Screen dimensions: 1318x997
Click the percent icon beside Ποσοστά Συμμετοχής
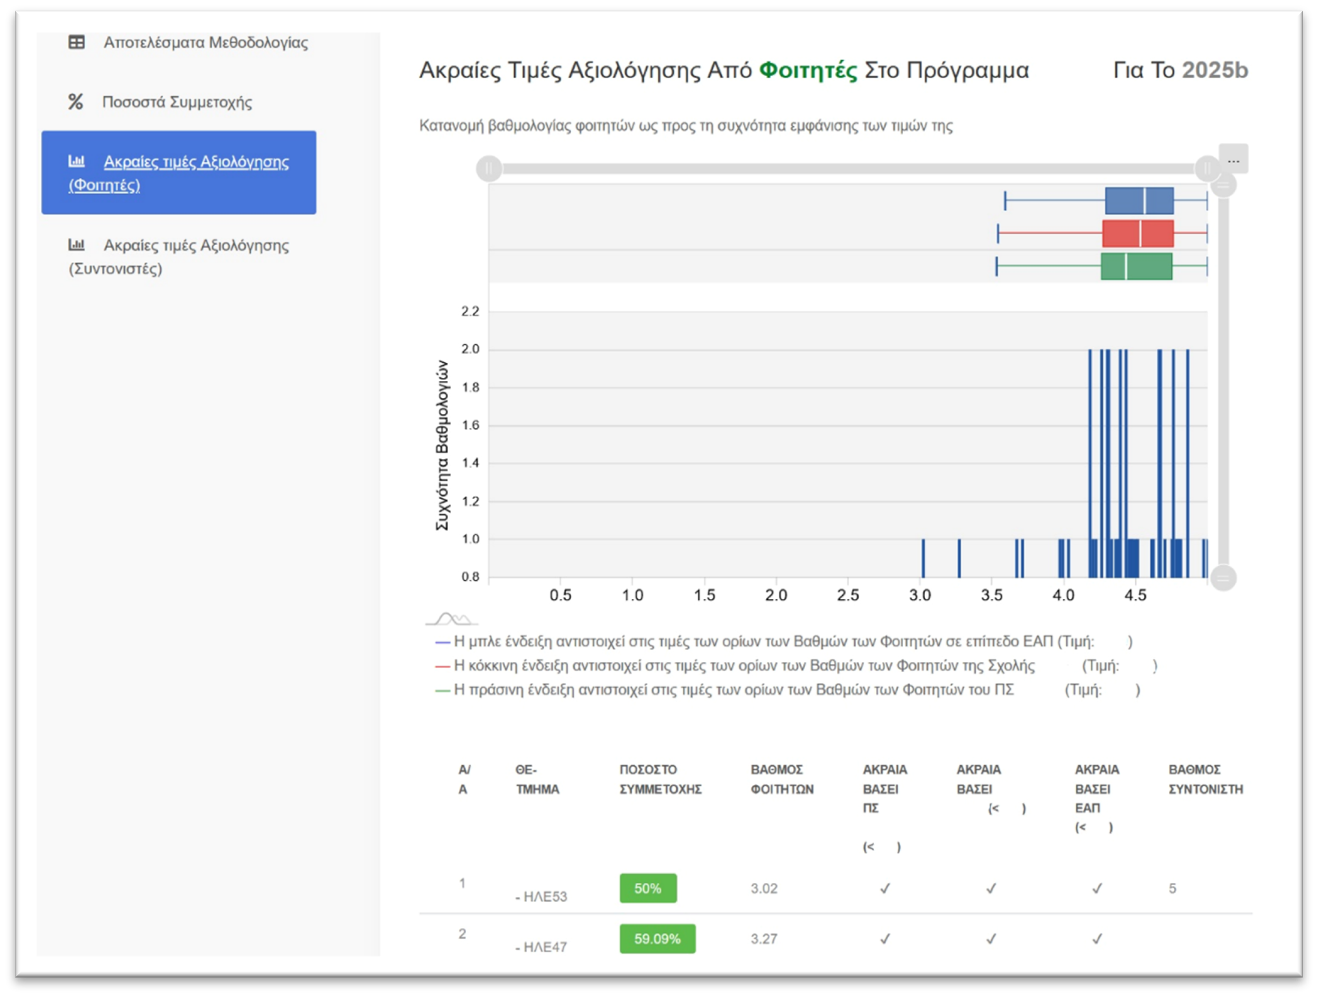[x=75, y=102]
